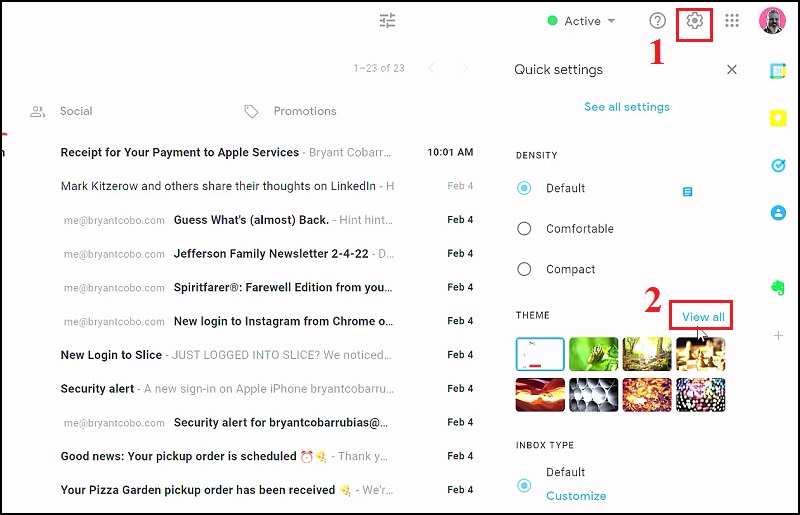Viewport: 800px width, 515px height.
Task: Open Evernote add-on elephant icon
Action: [x=778, y=288]
